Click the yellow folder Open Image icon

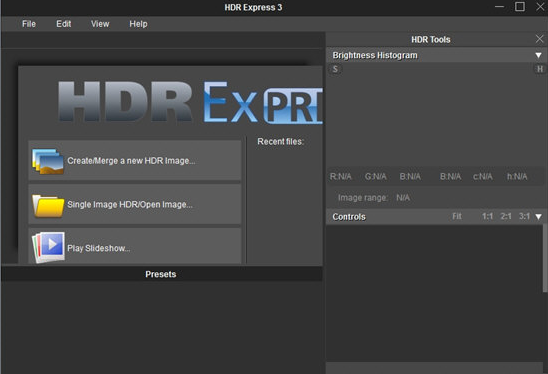tap(48, 206)
